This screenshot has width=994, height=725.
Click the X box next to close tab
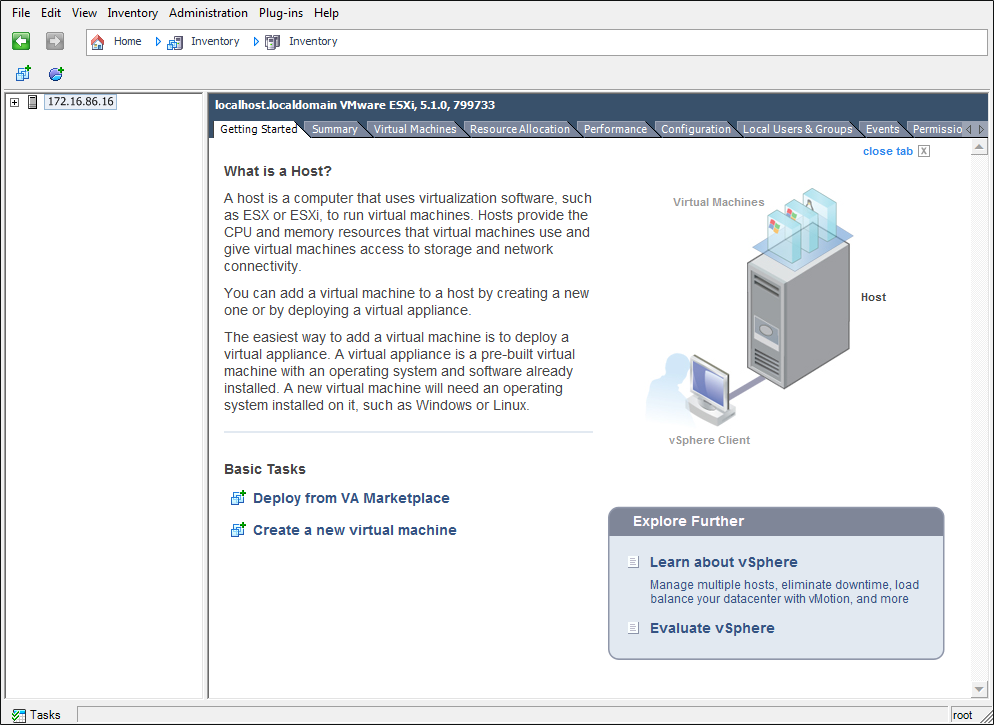[x=924, y=151]
